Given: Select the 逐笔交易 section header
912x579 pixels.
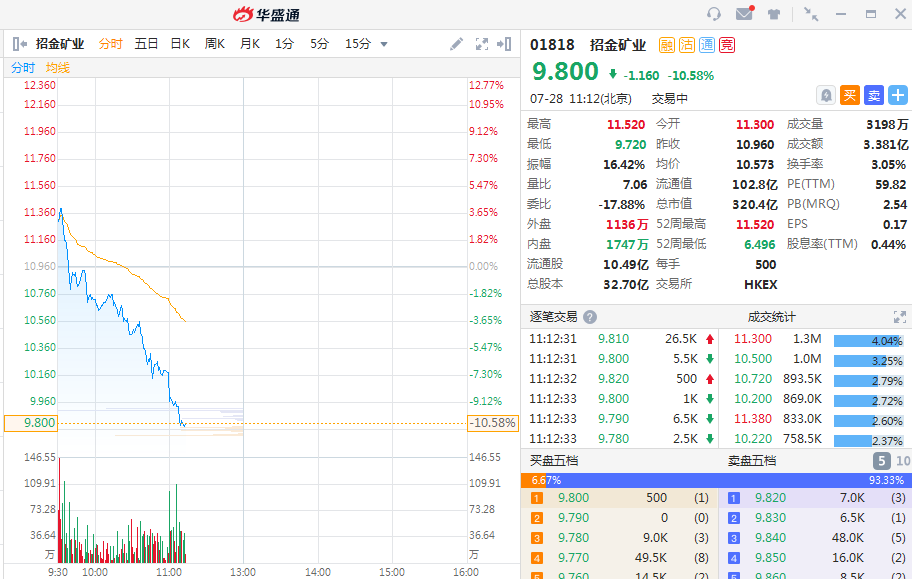Looking at the screenshot, I should click(x=553, y=317).
